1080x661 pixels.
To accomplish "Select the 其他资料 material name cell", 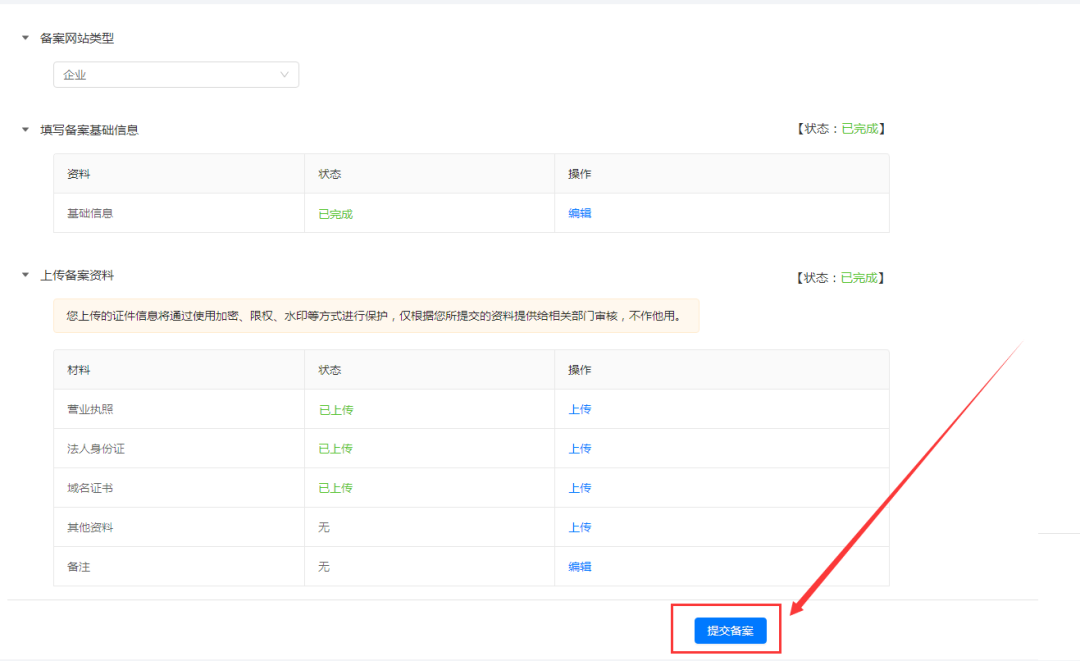I will point(90,528).
